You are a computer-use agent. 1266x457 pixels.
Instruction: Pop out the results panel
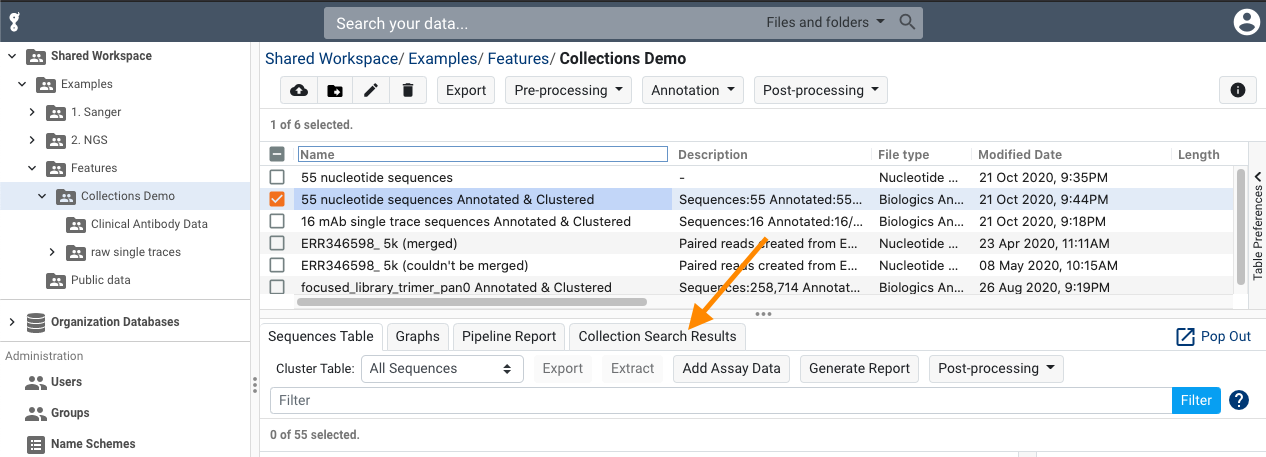(1214, 337)
